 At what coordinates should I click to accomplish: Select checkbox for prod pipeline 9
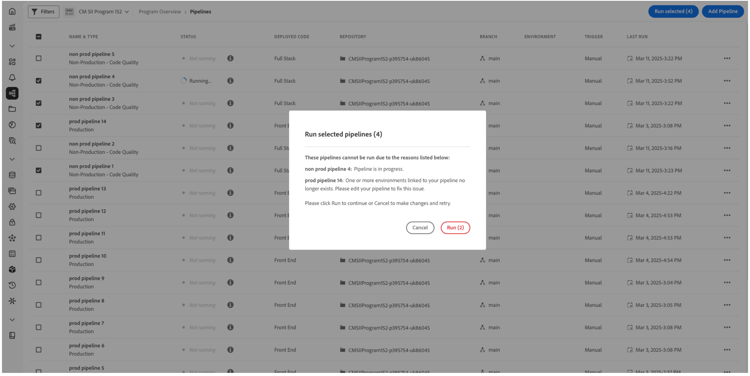[x=39, y=282]
